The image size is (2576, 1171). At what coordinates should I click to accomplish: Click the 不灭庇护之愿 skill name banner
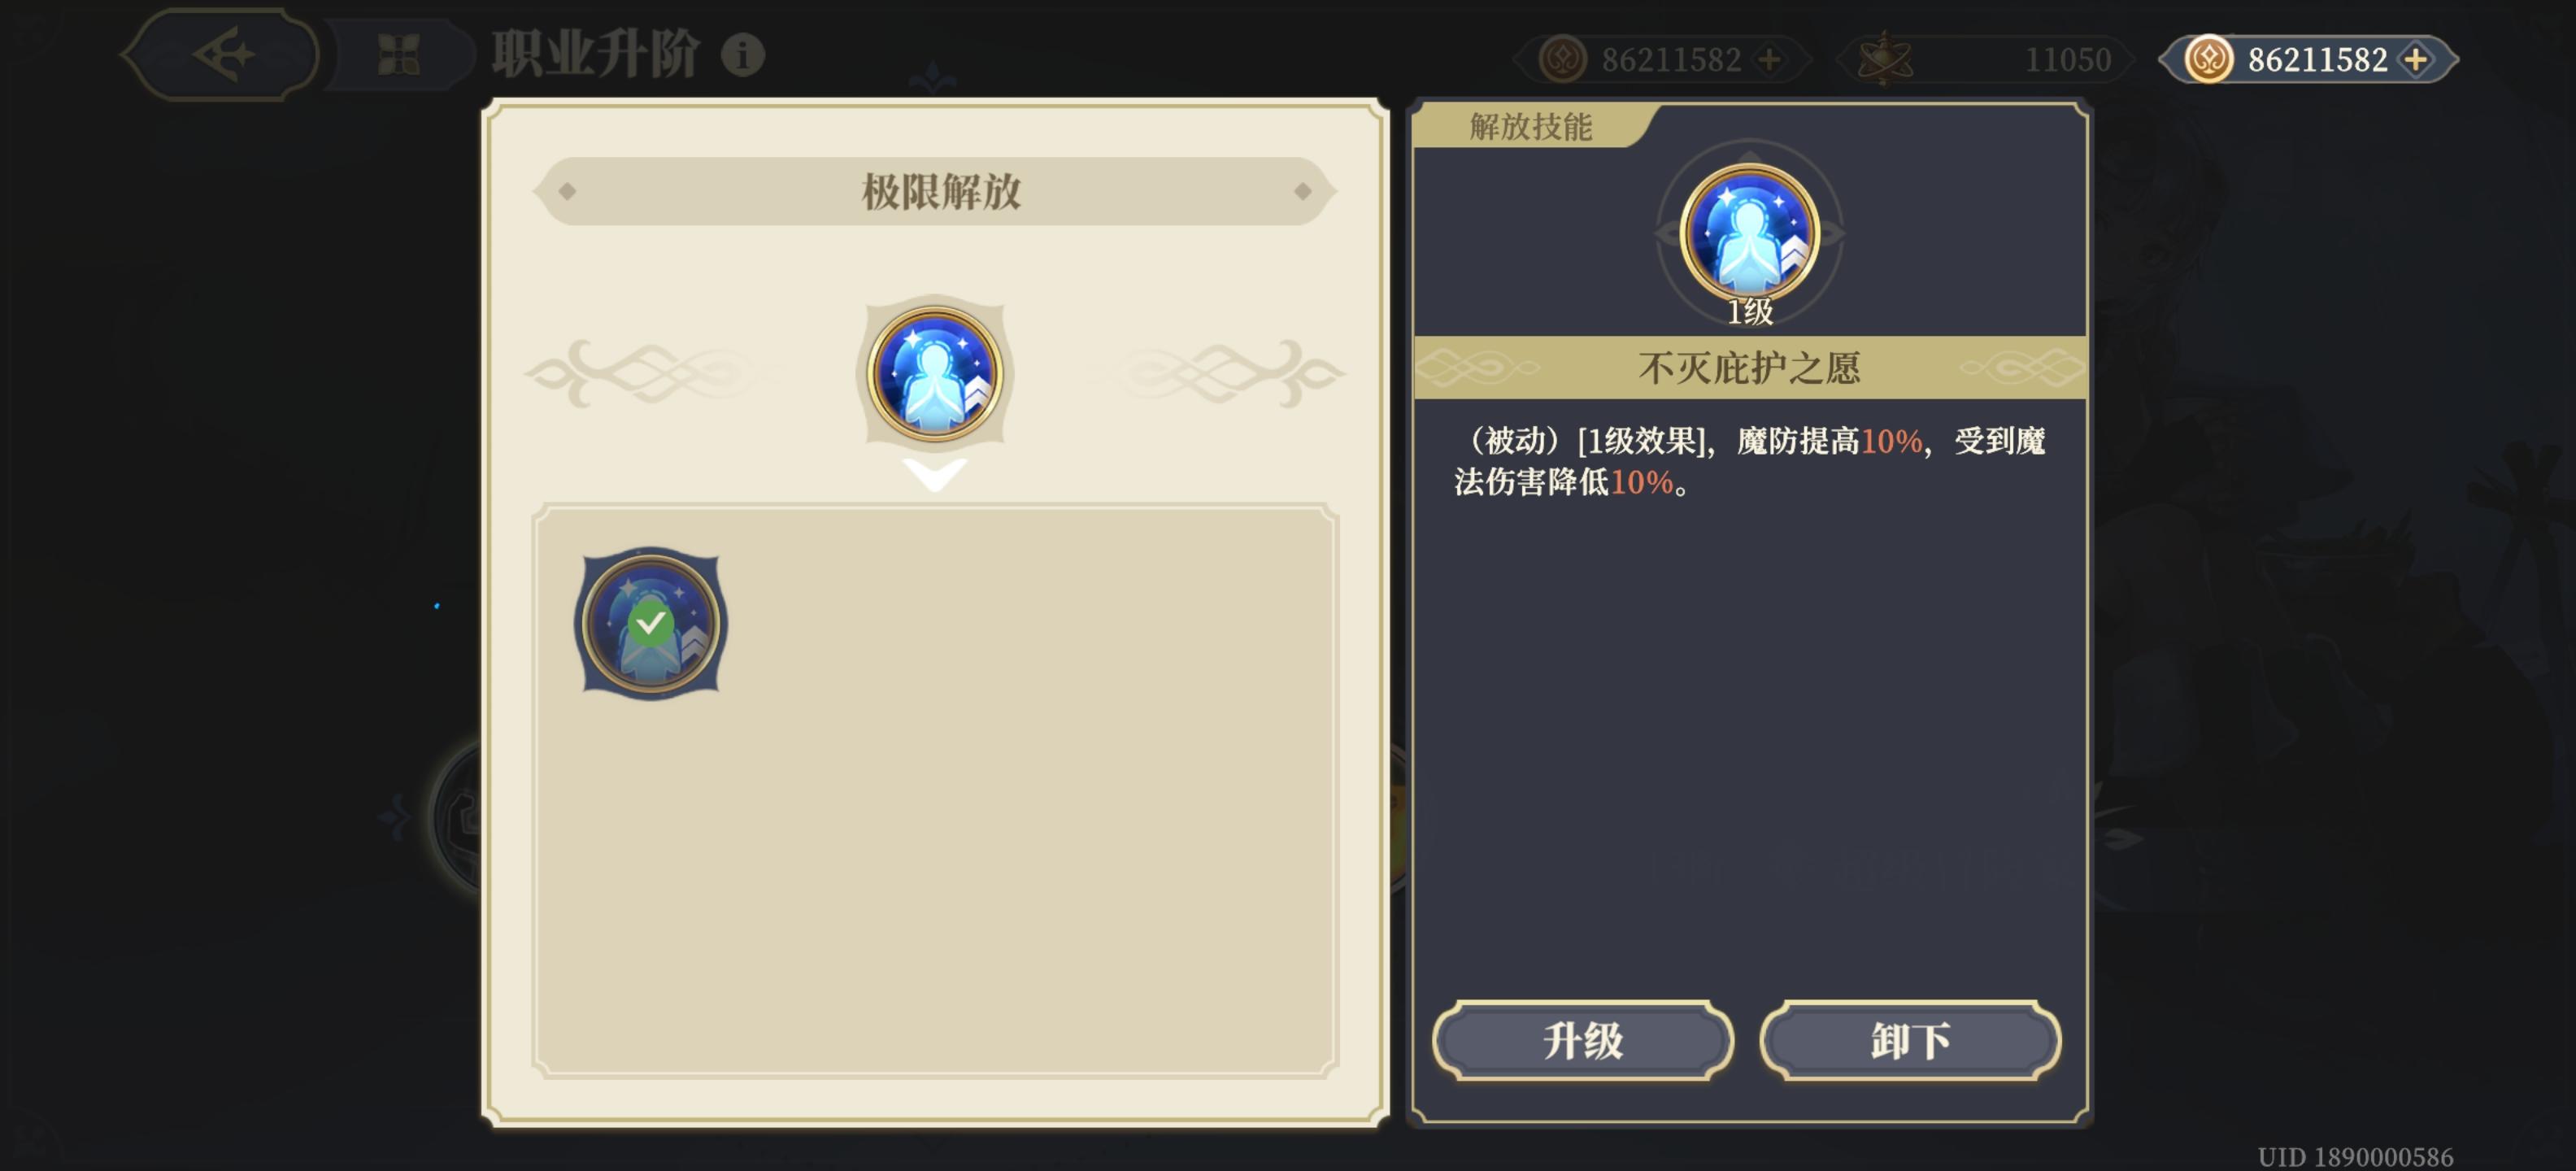1749,368
